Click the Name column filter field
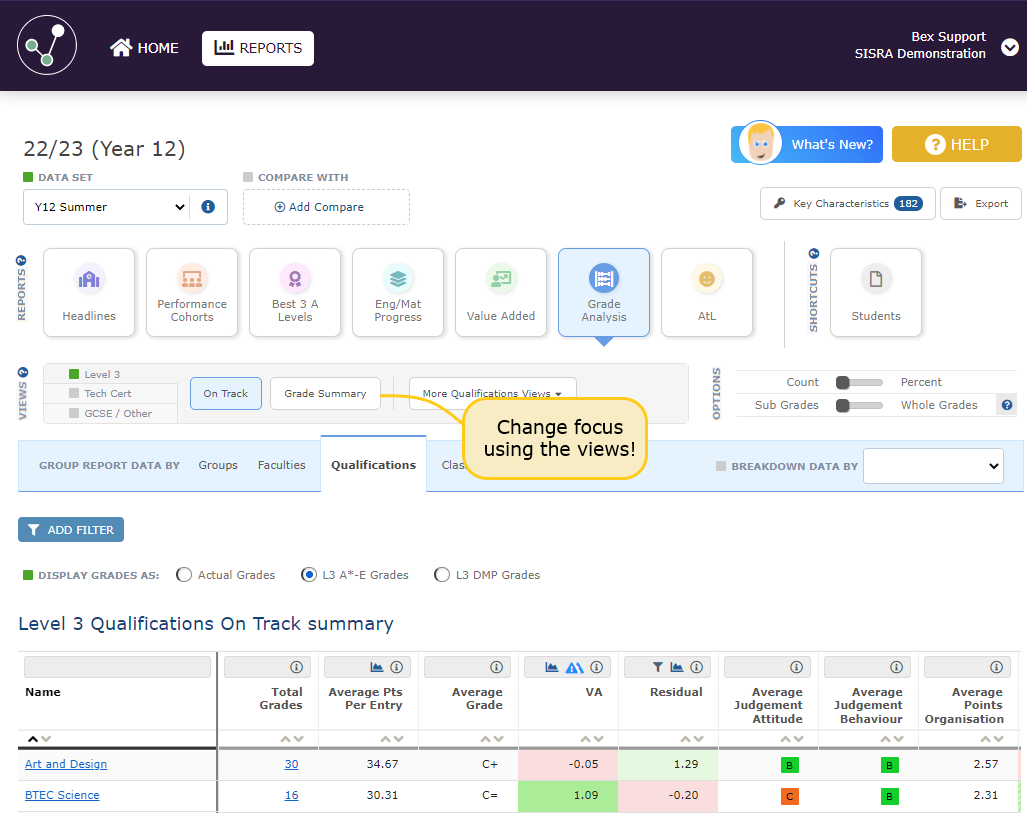Viewport: 1027px width, 813px height. (x=117, y=667)
